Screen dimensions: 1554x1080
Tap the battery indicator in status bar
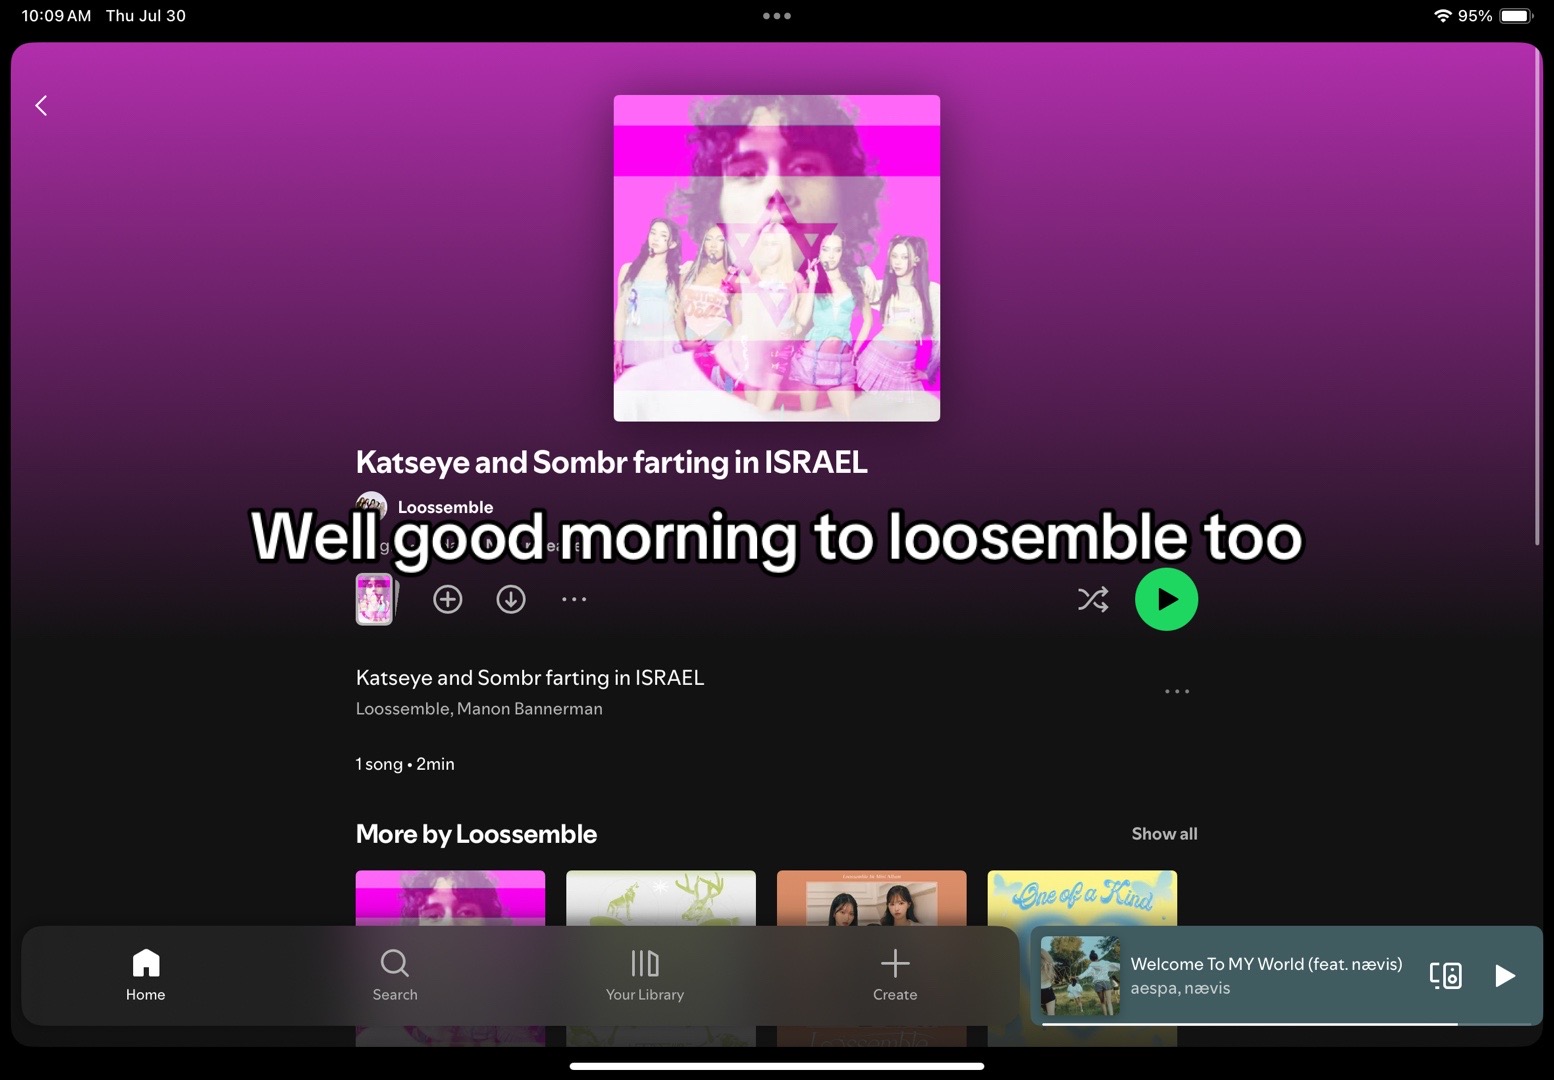pos(1516,16)
